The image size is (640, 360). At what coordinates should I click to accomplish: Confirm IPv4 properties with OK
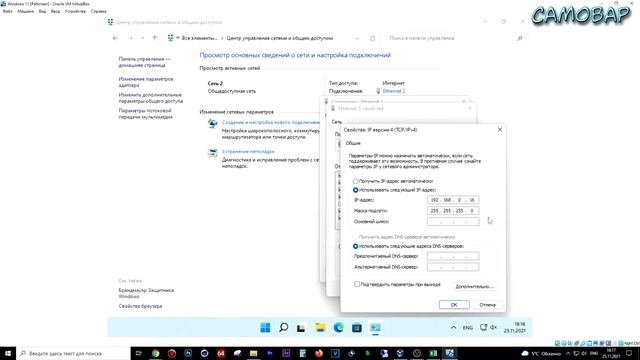(x=454, y=305)
